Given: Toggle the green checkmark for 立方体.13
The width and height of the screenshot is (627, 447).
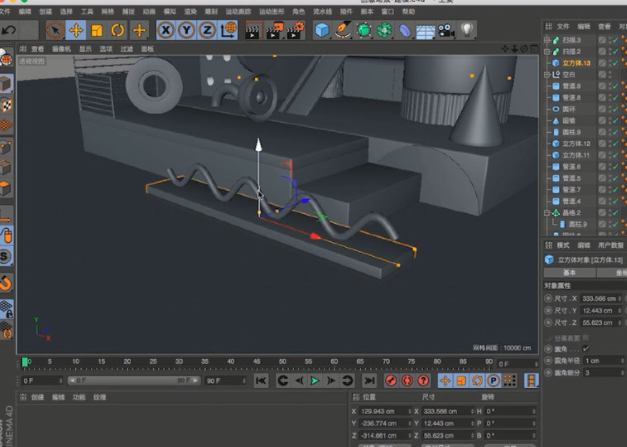Looking at the screenshot, I should (615, 63).
